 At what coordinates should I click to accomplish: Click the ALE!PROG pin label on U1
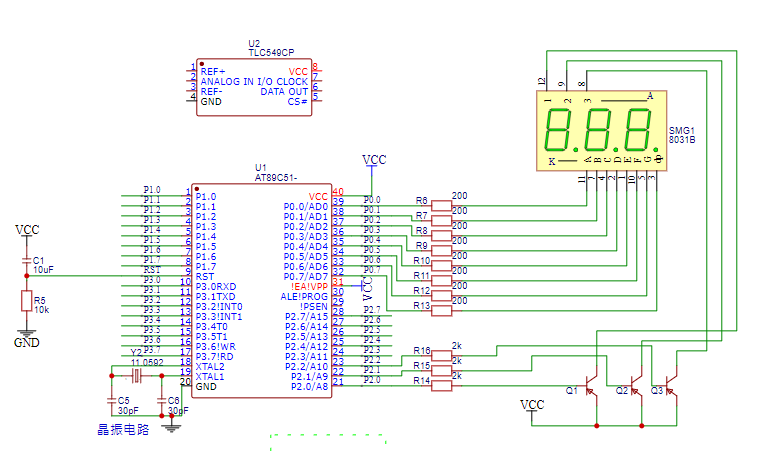point(304,297)
